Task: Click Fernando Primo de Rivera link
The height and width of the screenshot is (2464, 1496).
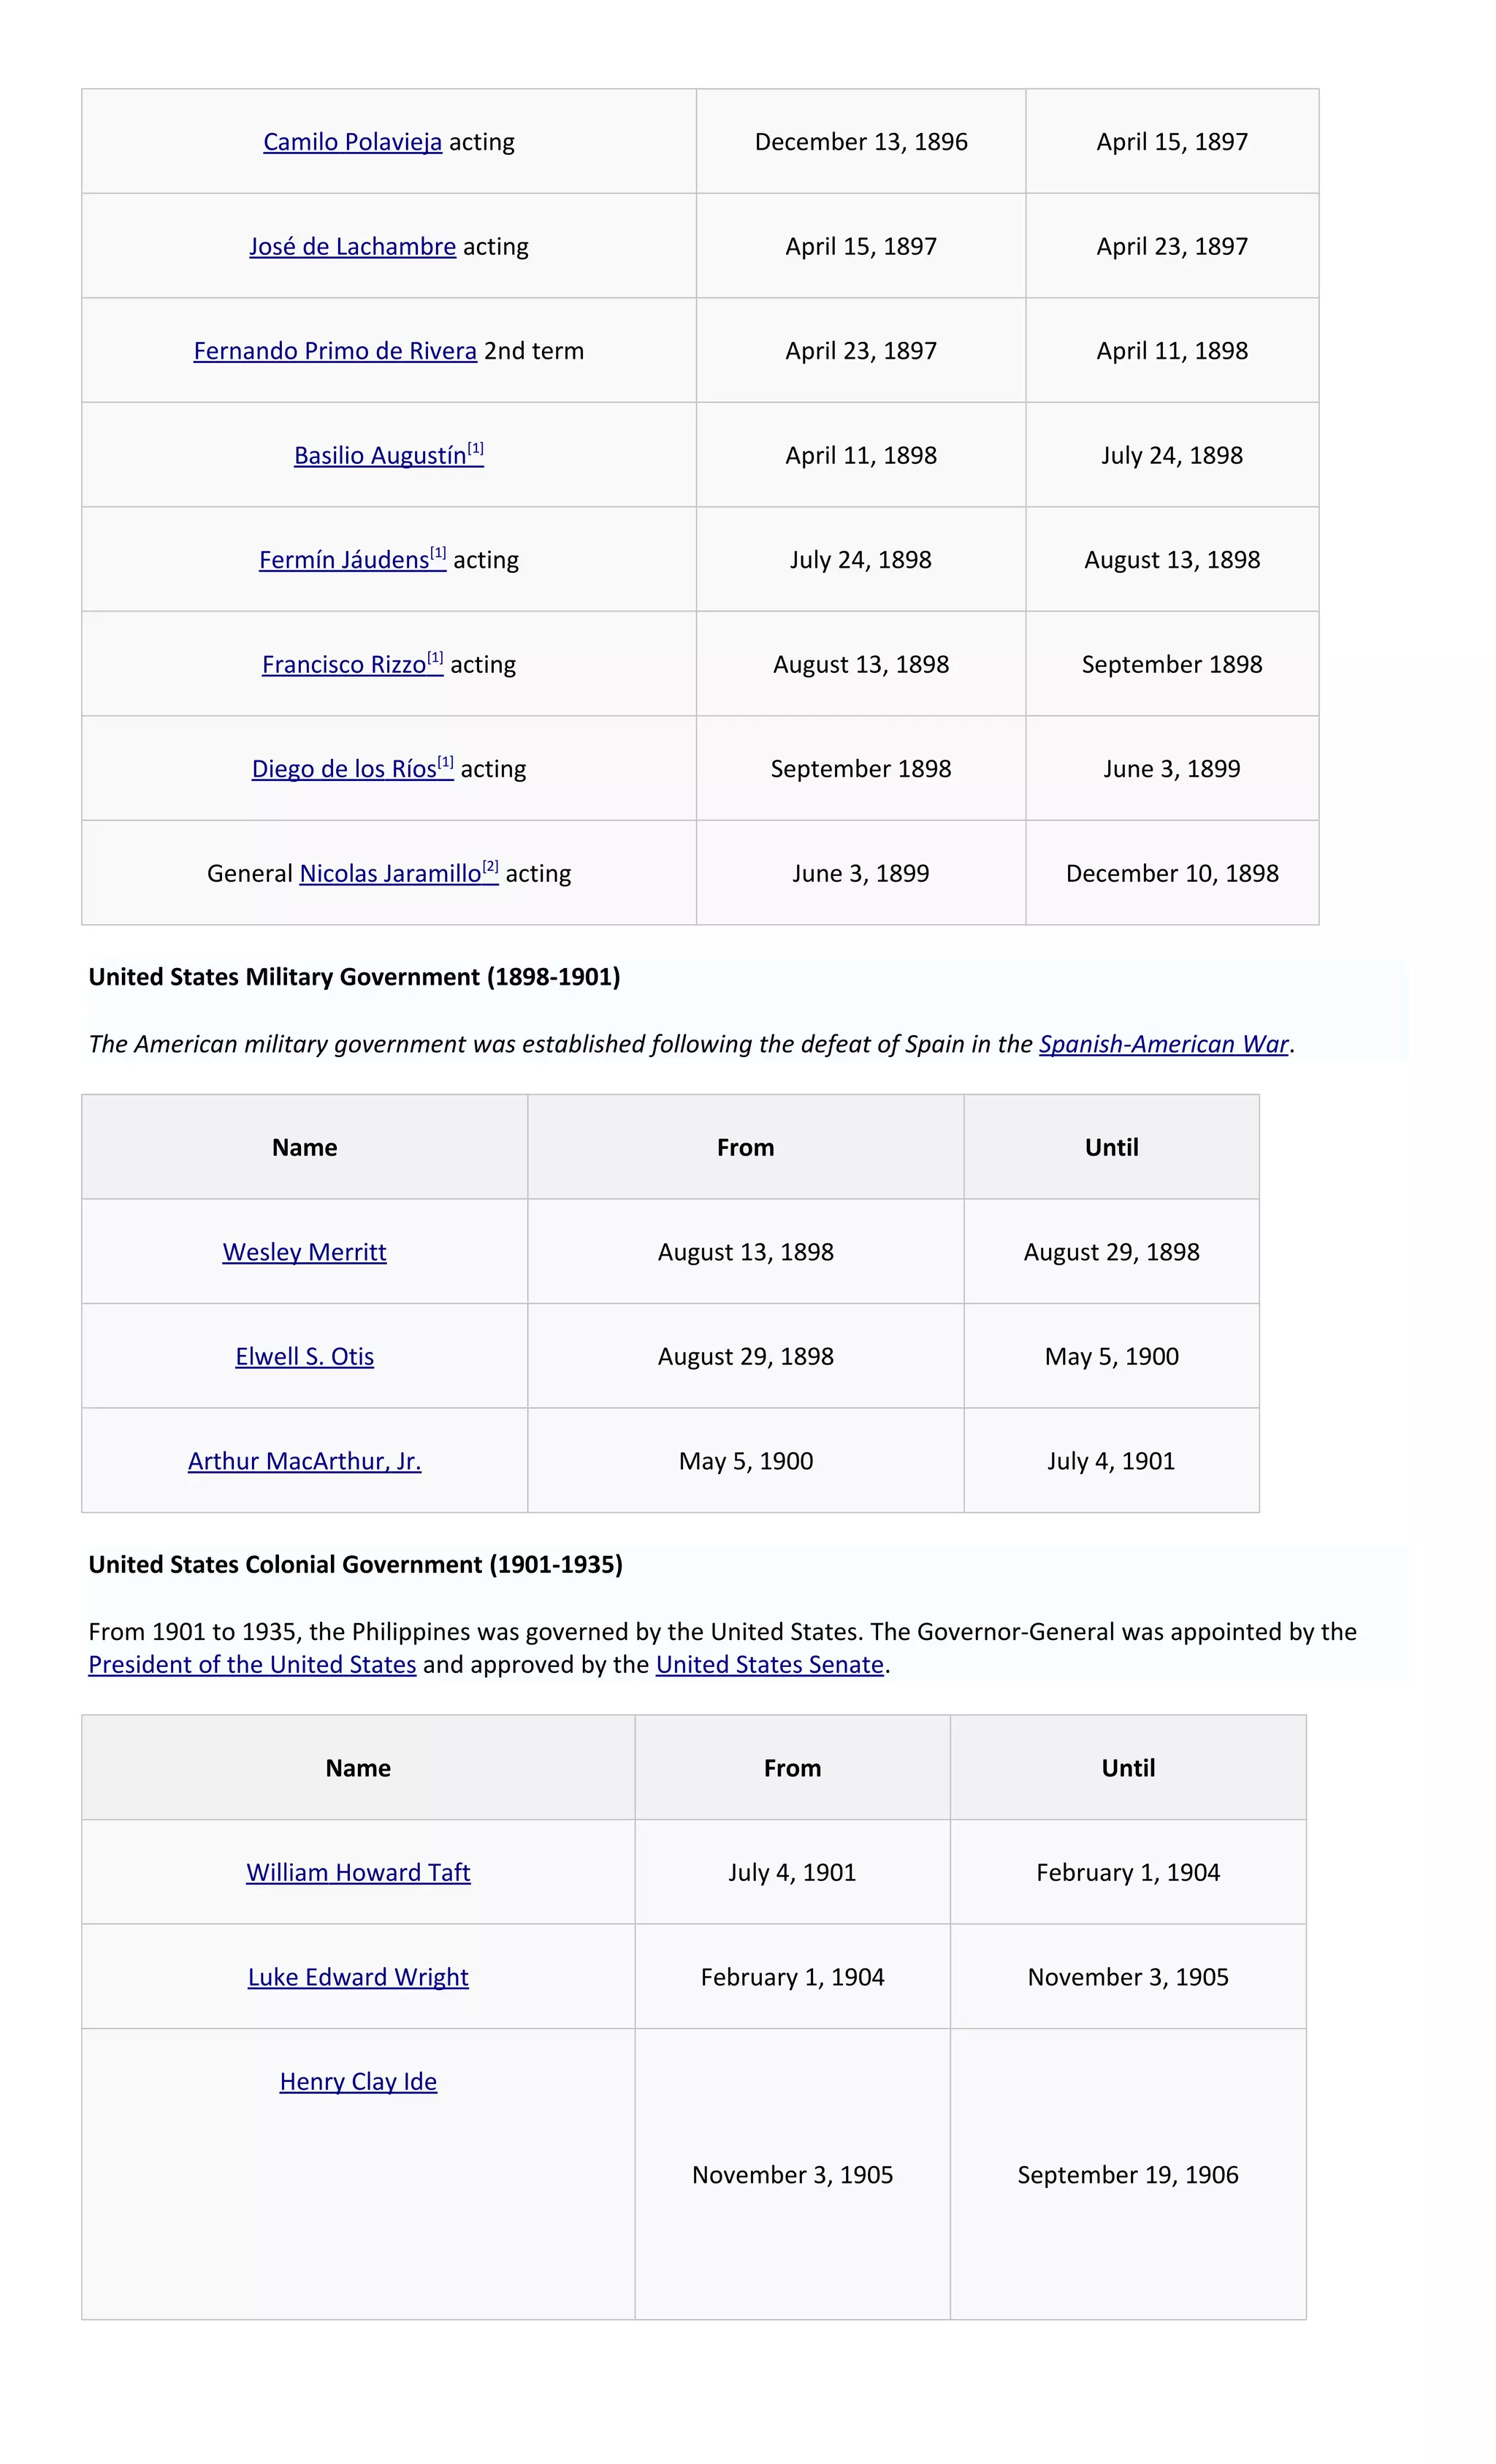Action: [x=335, y=351]
